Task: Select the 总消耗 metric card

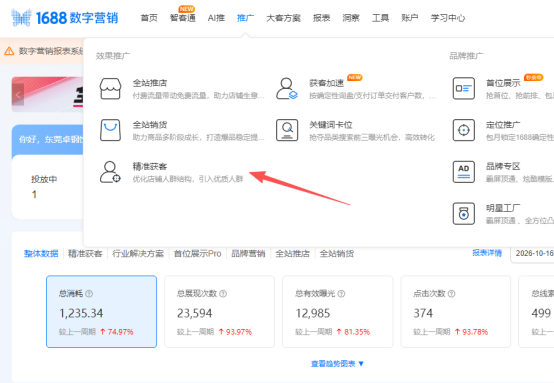Action: [101, 312]
